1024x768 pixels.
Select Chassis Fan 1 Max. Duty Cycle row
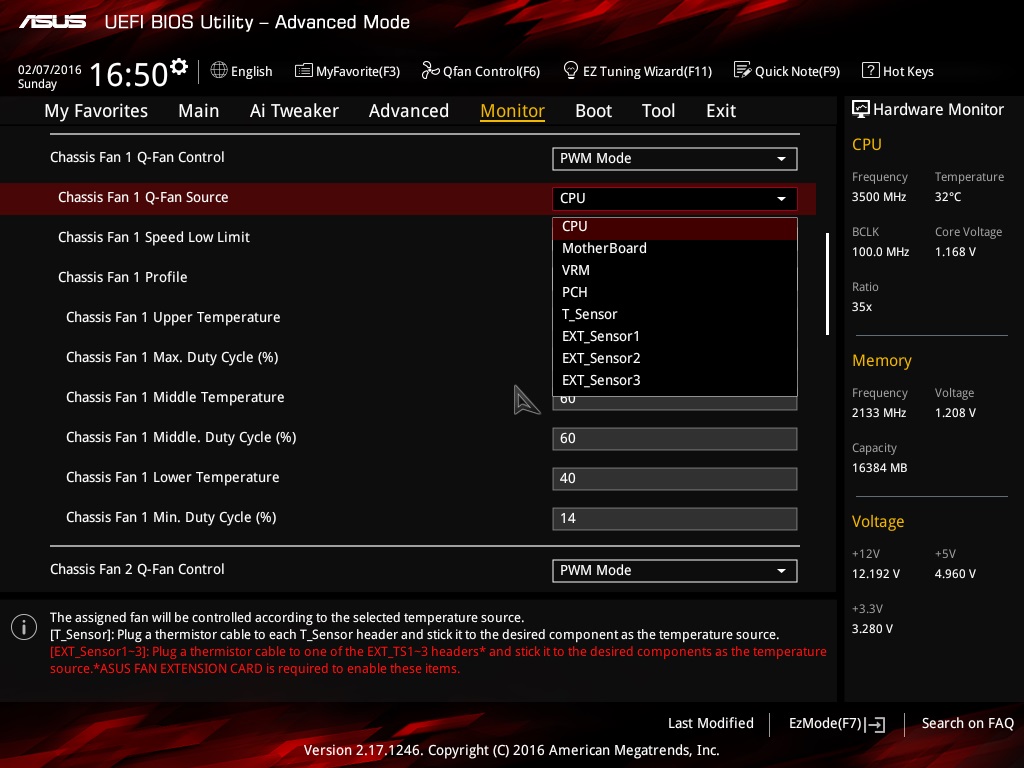click(172, 357)
